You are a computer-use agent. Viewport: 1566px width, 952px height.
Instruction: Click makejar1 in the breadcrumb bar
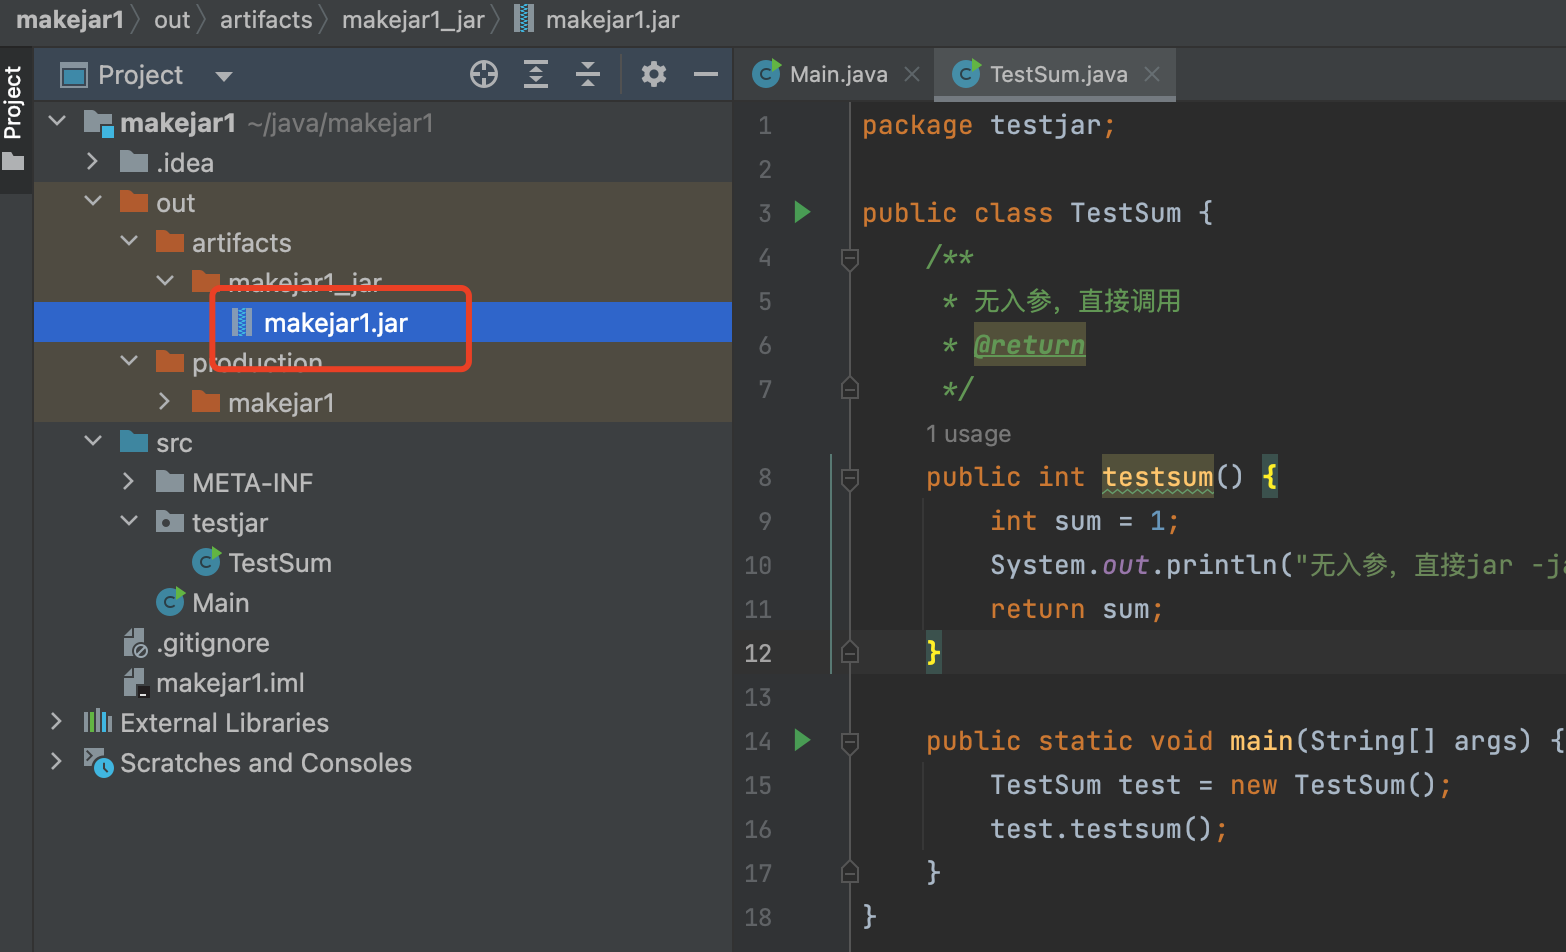pos(70,19)
